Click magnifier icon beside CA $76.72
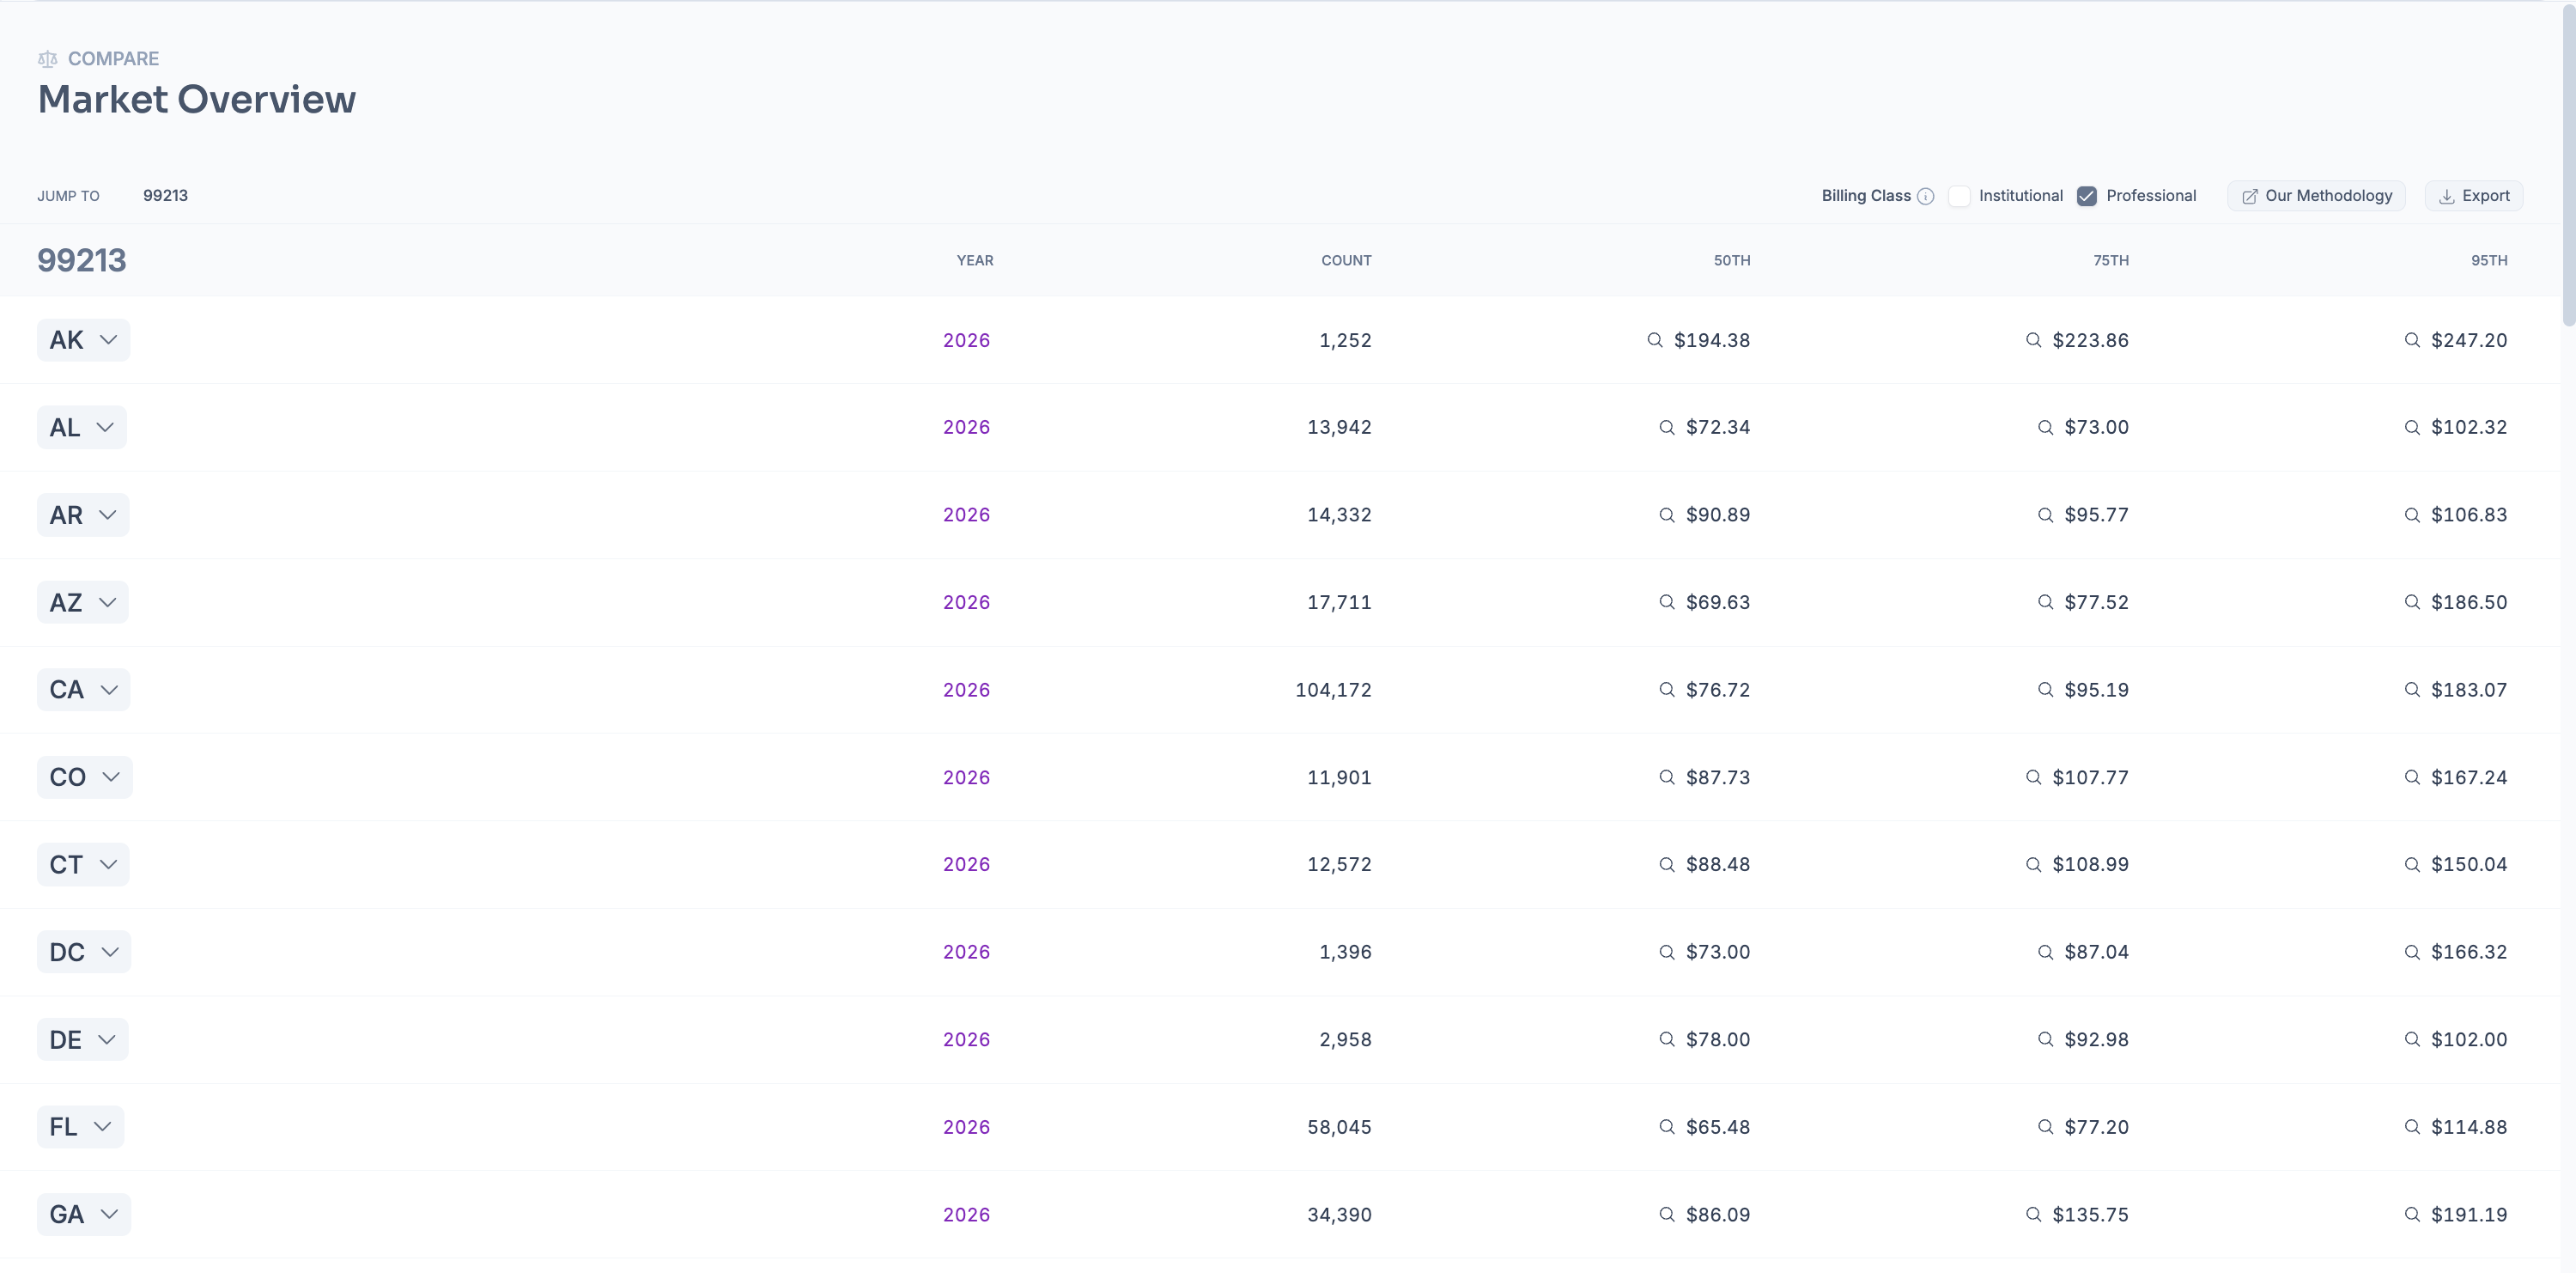The height and width of the screenshot is (1273, 2576). click(1667, 690)
